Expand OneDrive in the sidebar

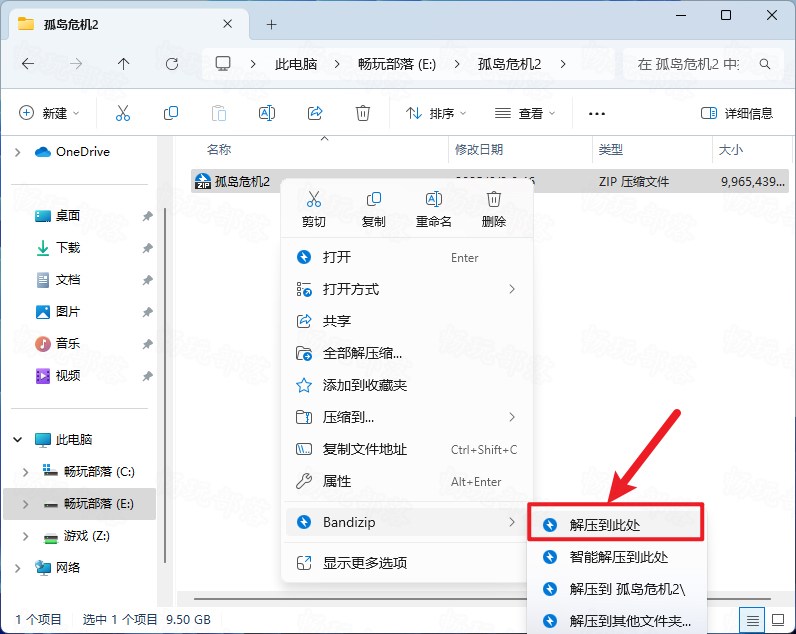[x=18, y=152]
